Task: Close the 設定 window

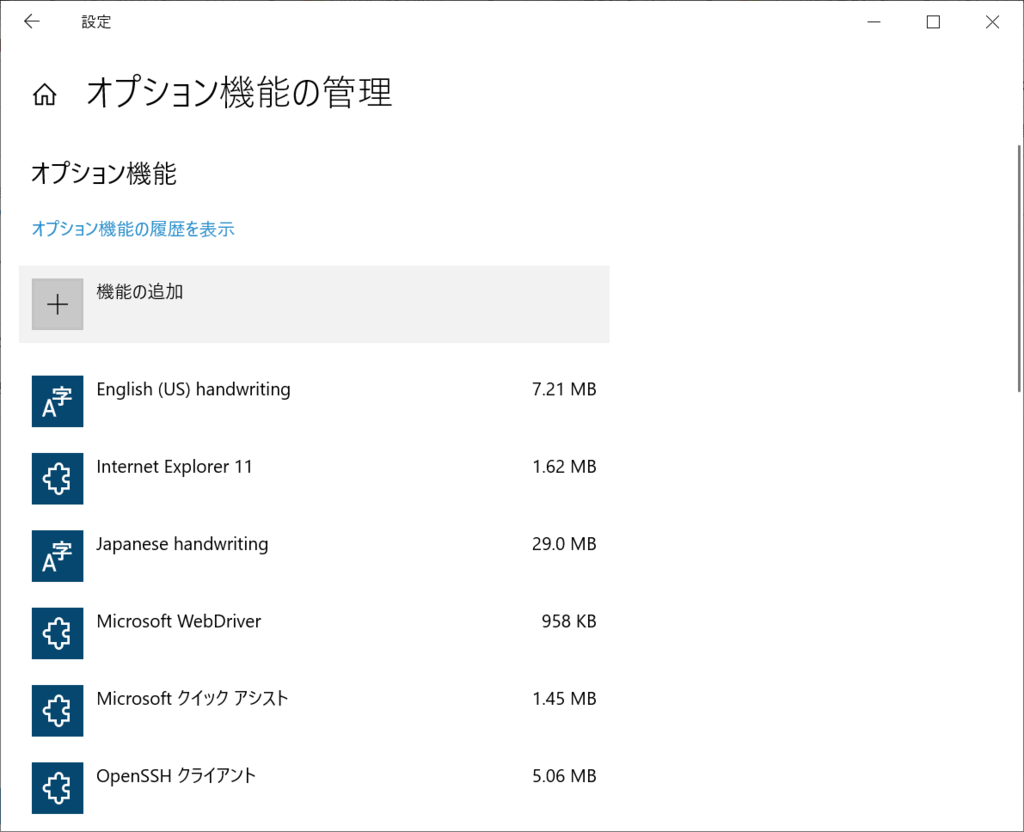Action: [x=993, y=22]
